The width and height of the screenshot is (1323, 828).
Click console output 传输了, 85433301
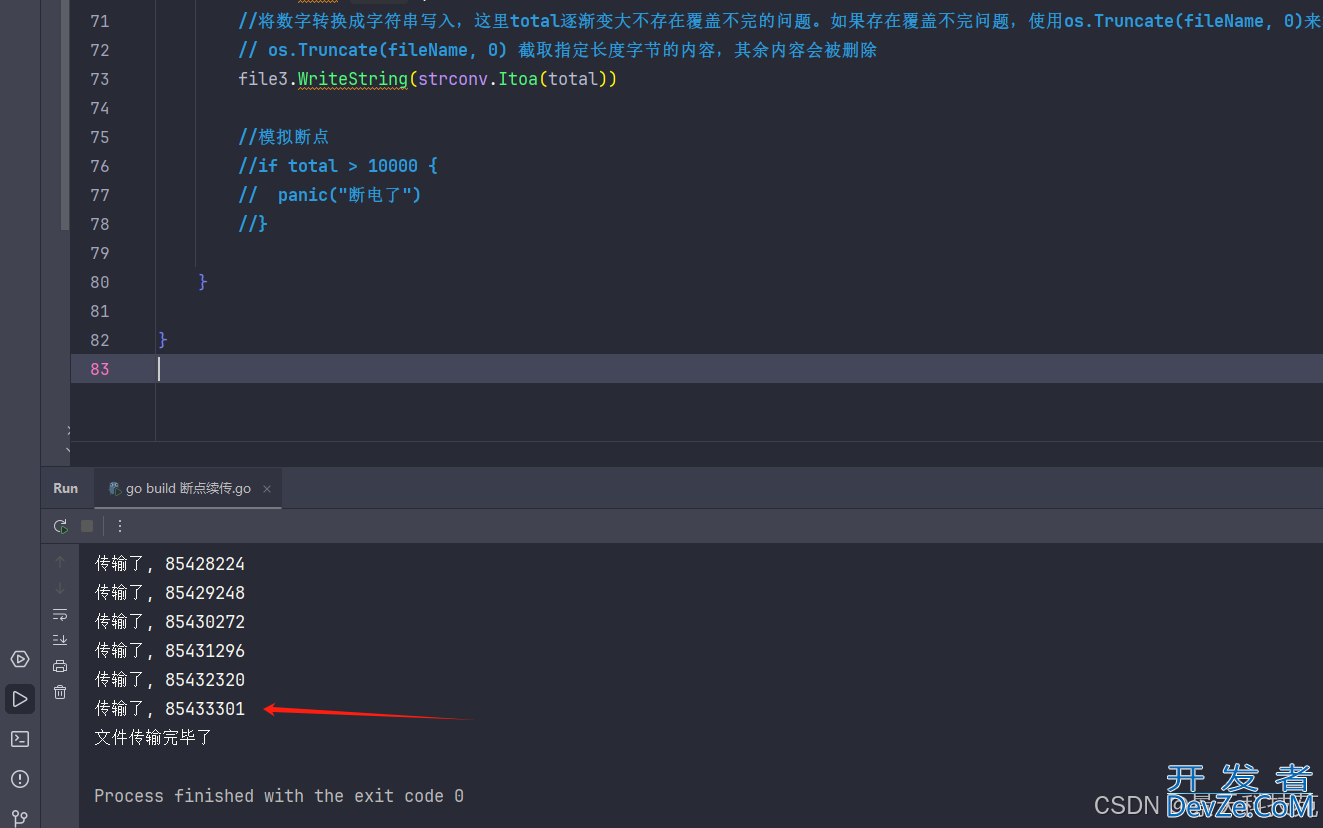pyautogui.click(x=170, y=709)
